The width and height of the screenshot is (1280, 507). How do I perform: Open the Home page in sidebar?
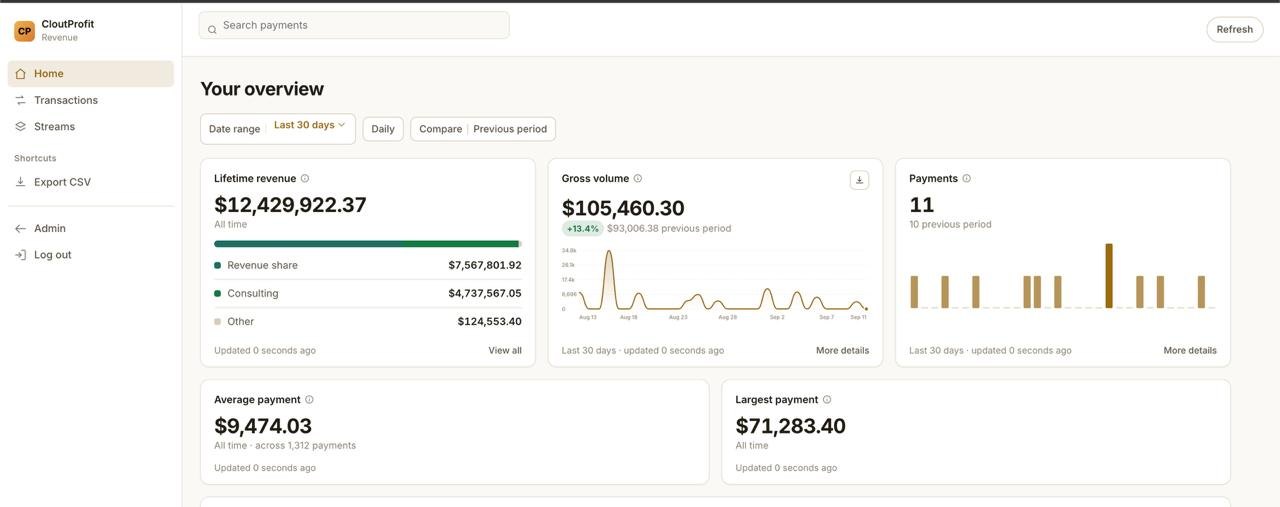click(x=91, y=74)
